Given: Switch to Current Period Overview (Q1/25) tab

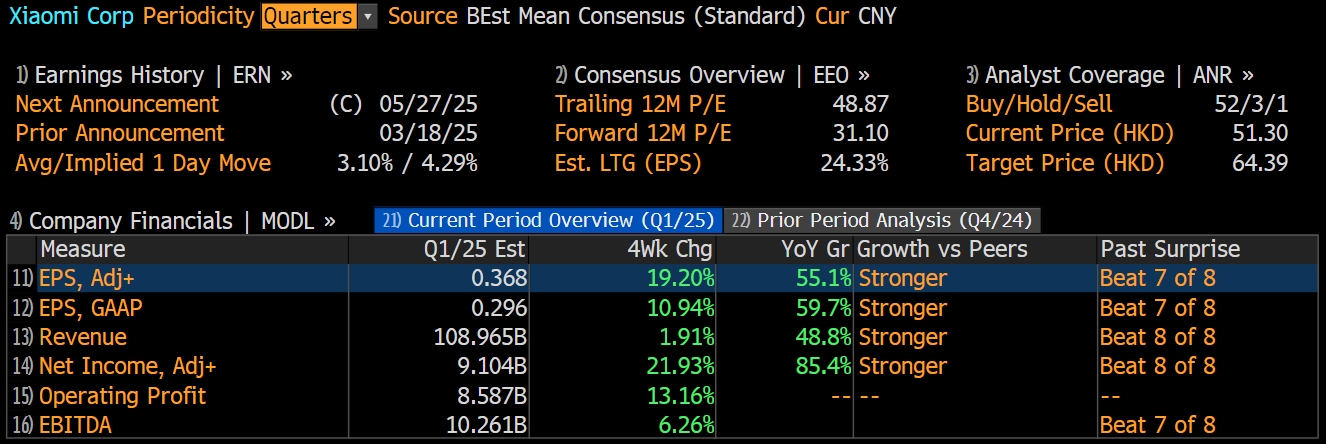Looking at the screenshot, I should tap(547, 221).
